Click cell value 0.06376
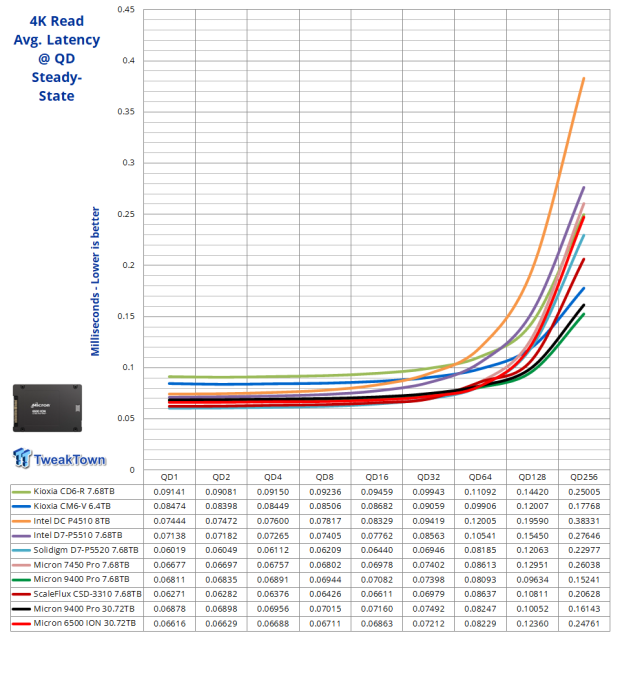The width and height of the screenshot is (620, 682). tap(273, 595)
